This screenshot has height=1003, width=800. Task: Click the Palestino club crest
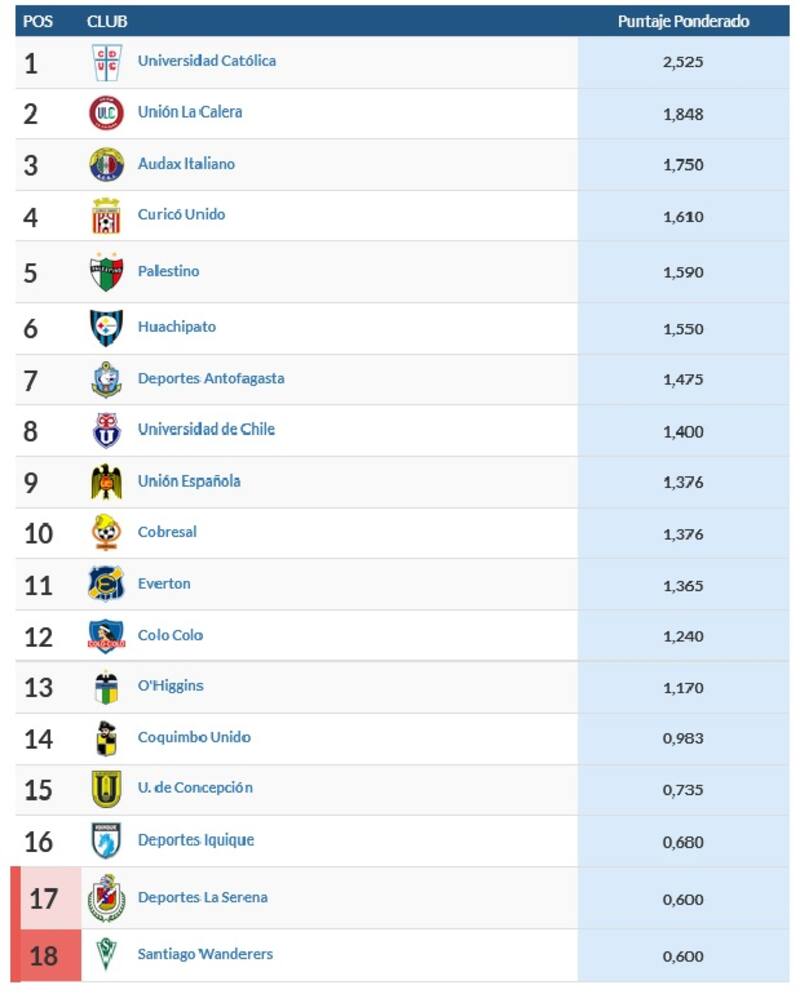coord(106,272)
